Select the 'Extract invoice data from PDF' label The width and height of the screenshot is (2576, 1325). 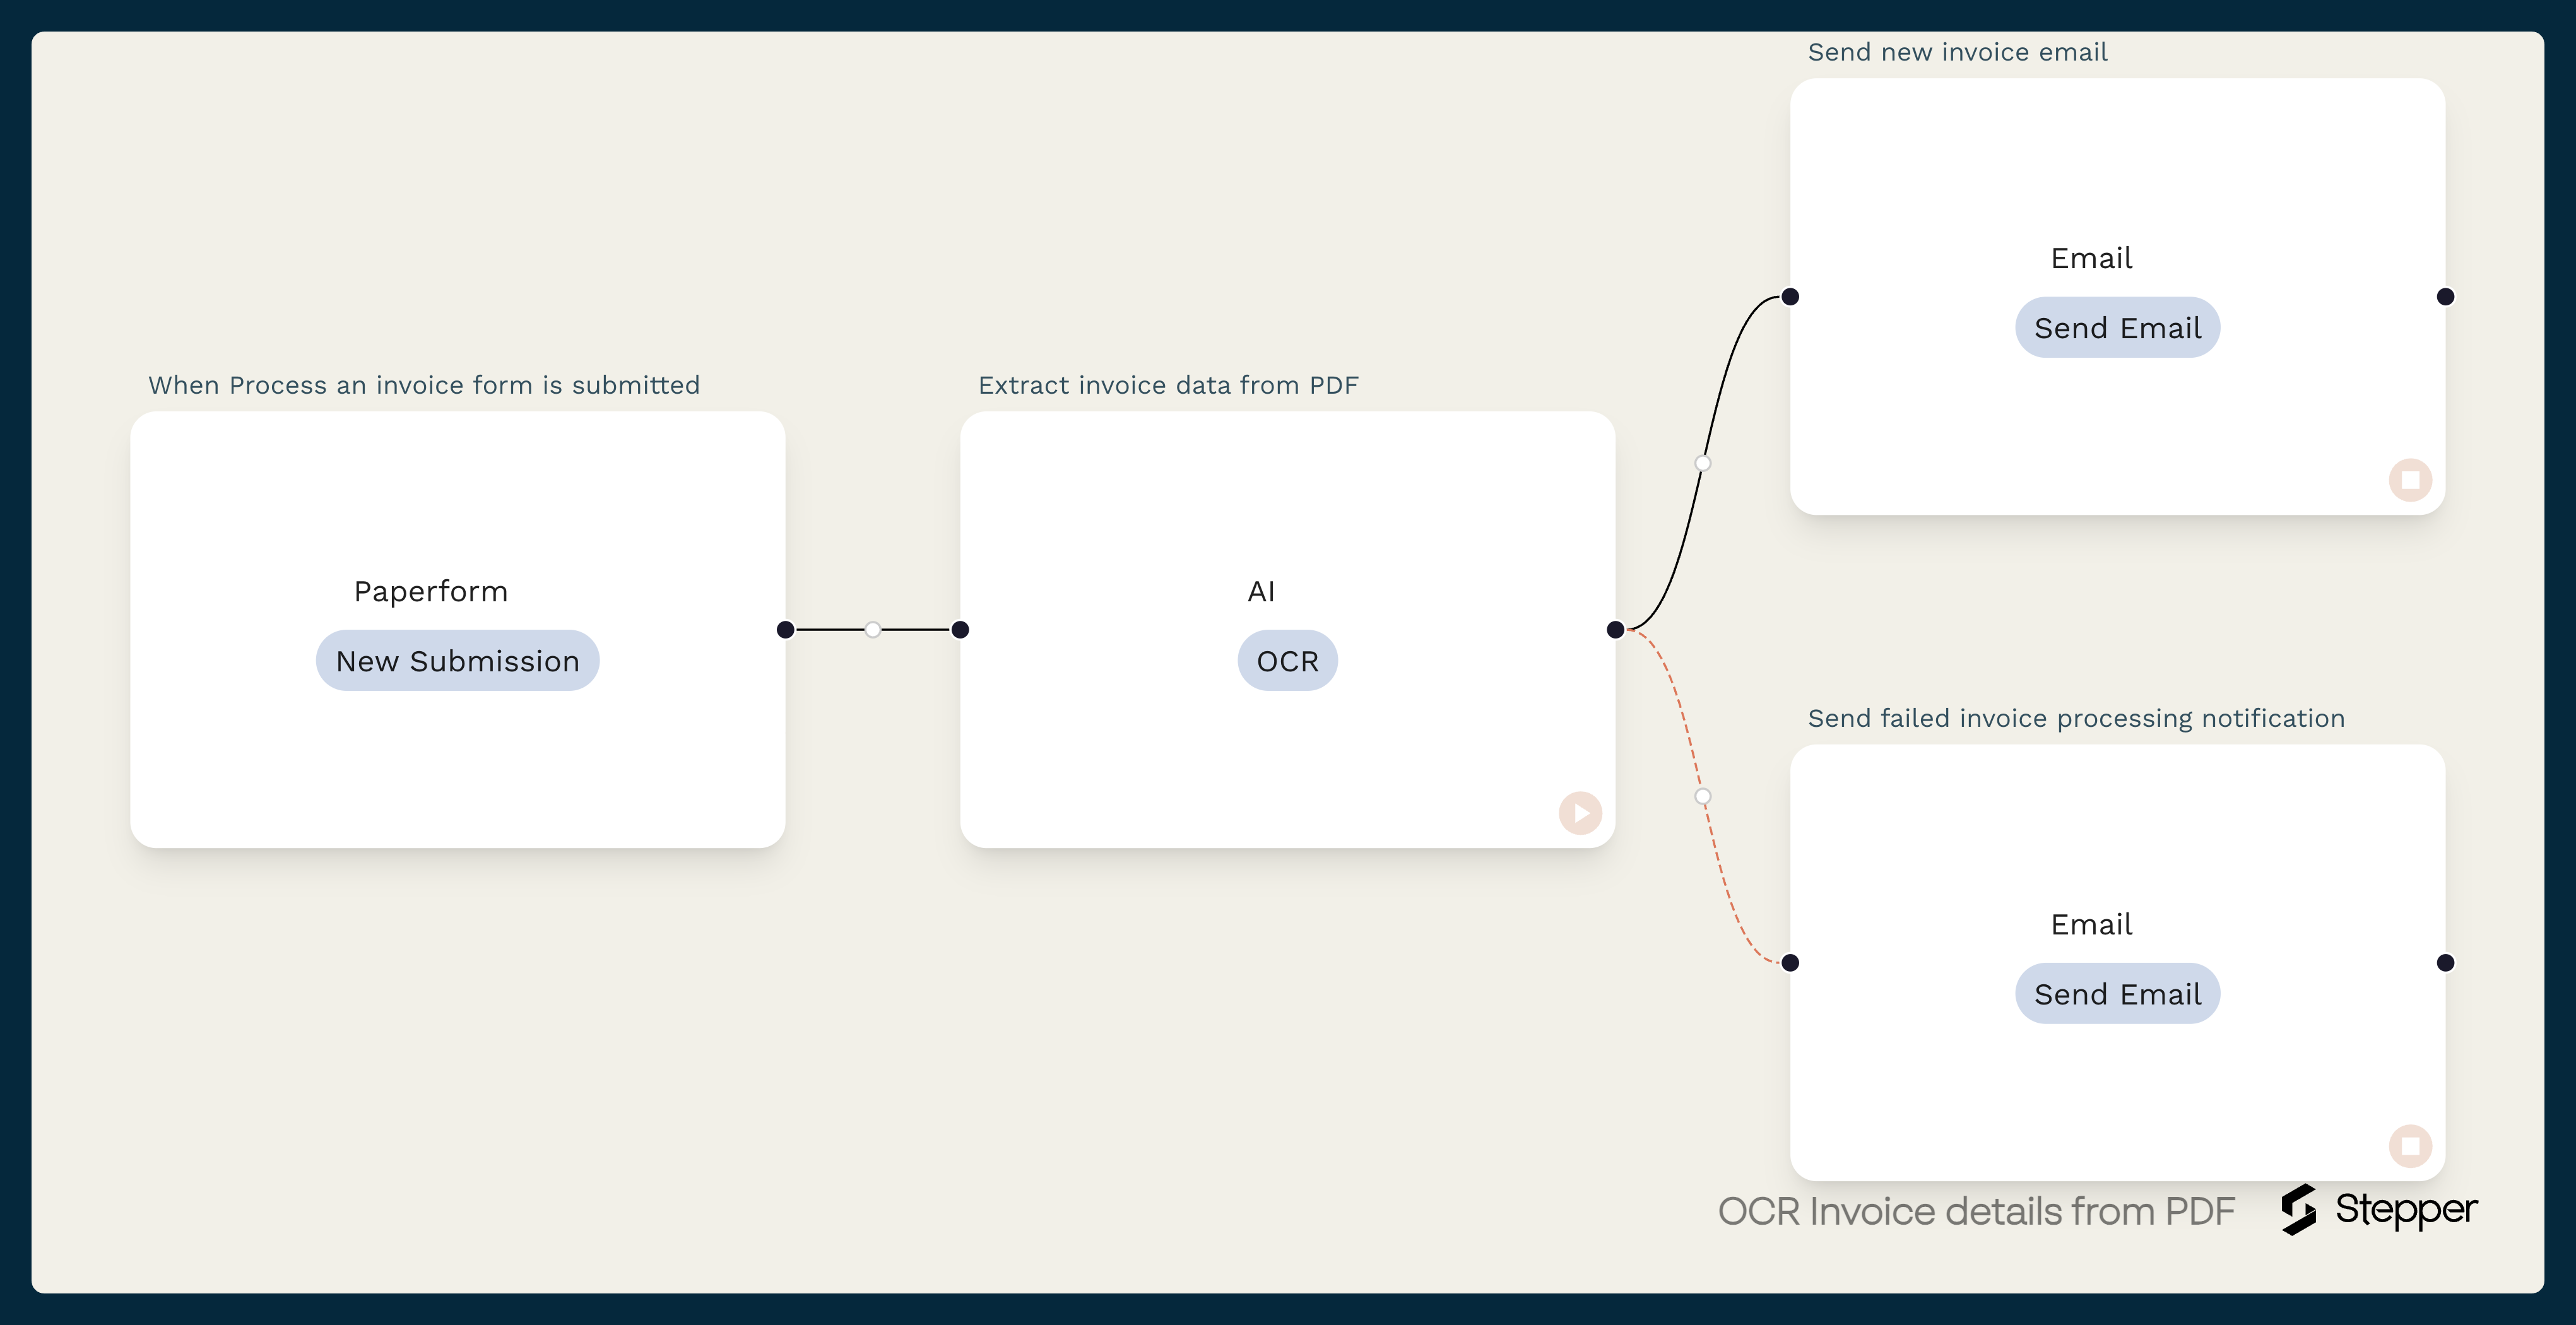tap(1168, 385)
